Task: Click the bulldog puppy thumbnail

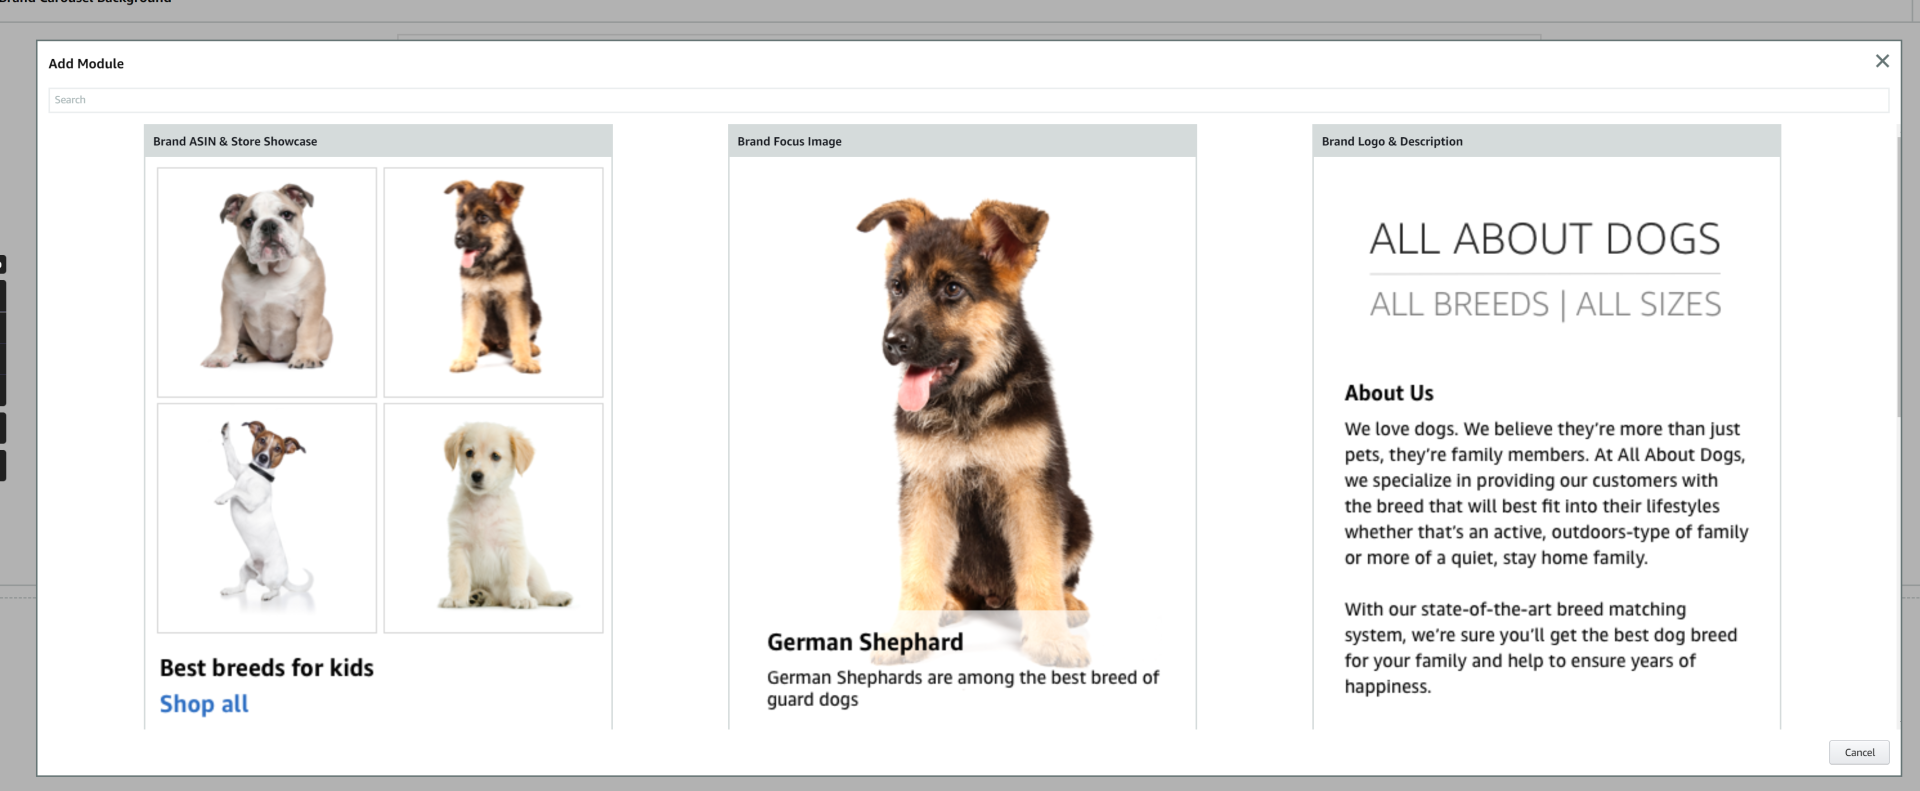Action: [267, 282]
